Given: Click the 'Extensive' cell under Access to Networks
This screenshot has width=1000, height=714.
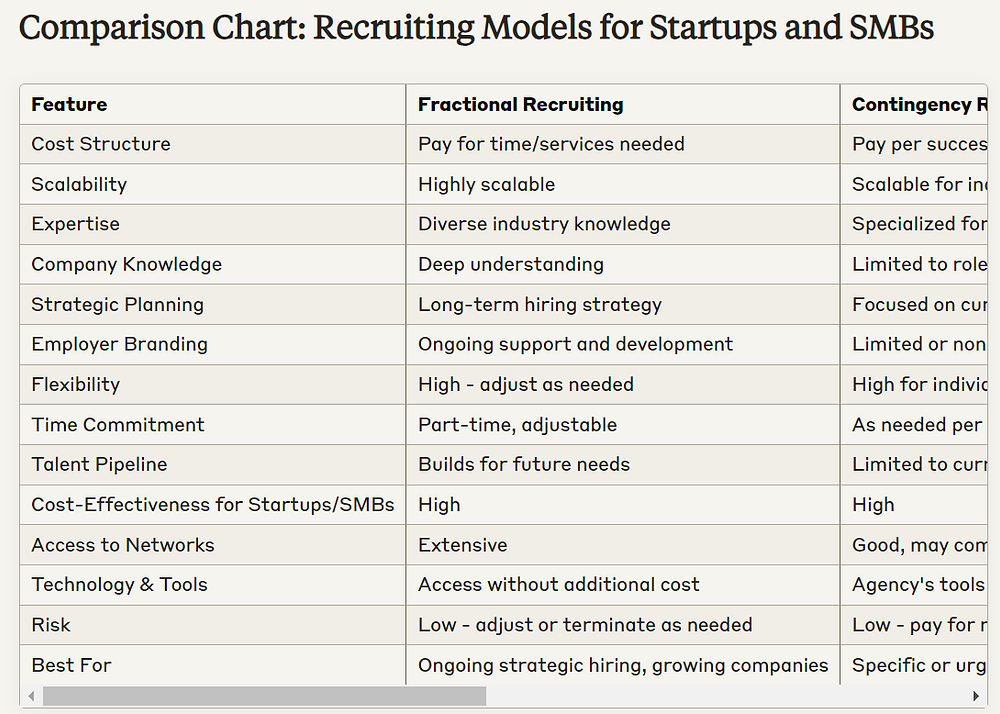Looking at the screenshot, I should pos(463,544).
